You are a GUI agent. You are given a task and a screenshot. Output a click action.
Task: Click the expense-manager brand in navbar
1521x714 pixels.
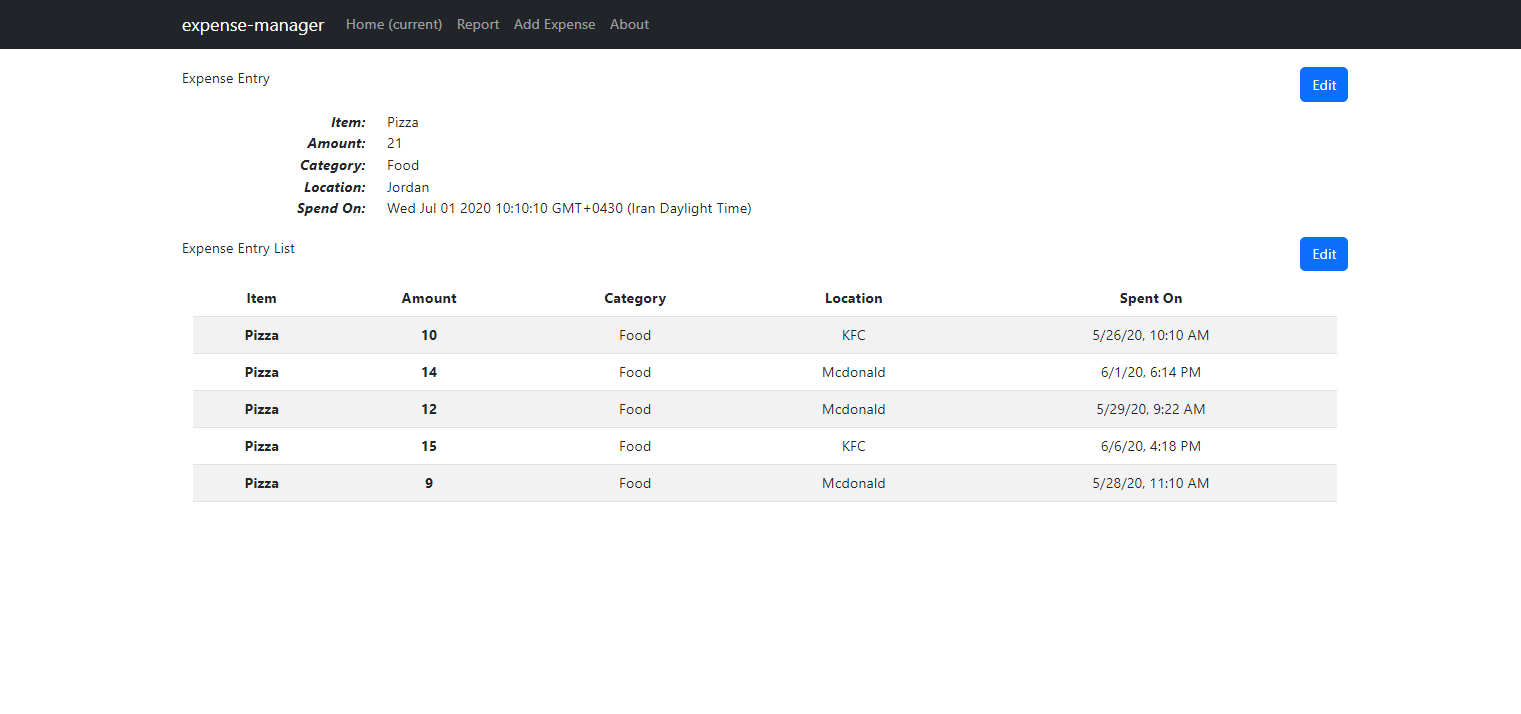[x=252, y=24]
